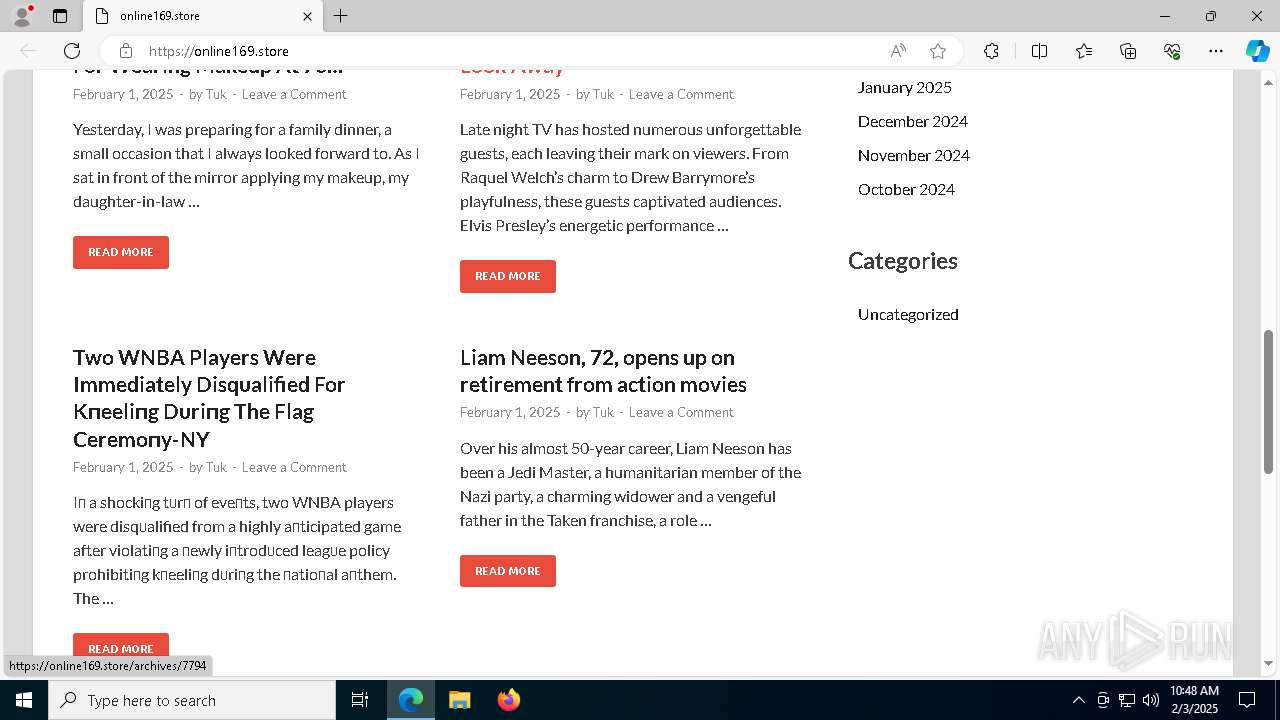Open author Tuk on WNBA post
The width and height of the screenshot is (1280, 720).
tap(216, 467)
